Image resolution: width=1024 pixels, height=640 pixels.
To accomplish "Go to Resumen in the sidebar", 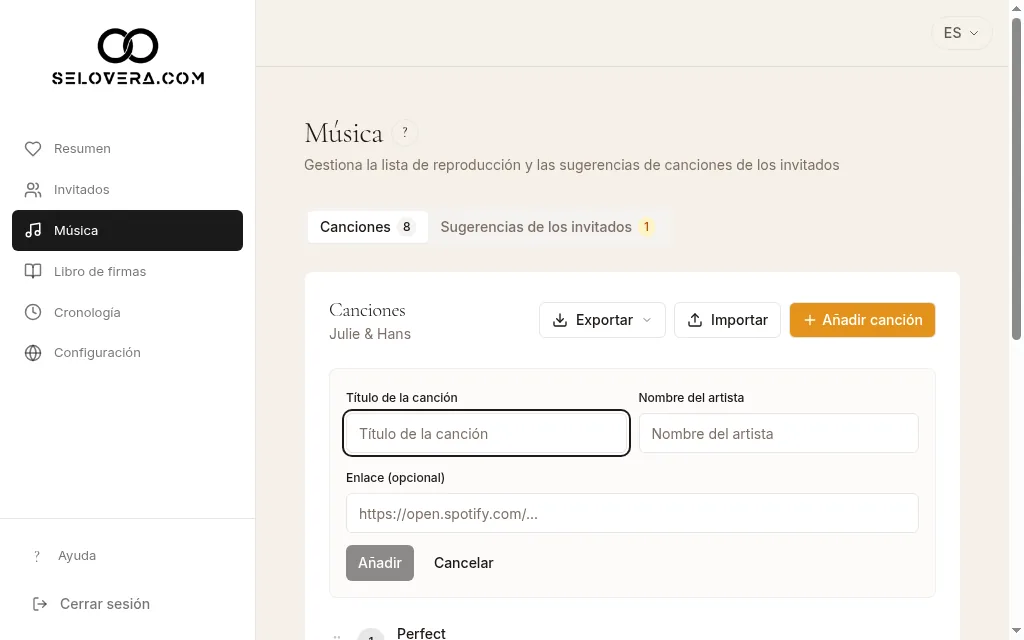I will tap(127, 149).
